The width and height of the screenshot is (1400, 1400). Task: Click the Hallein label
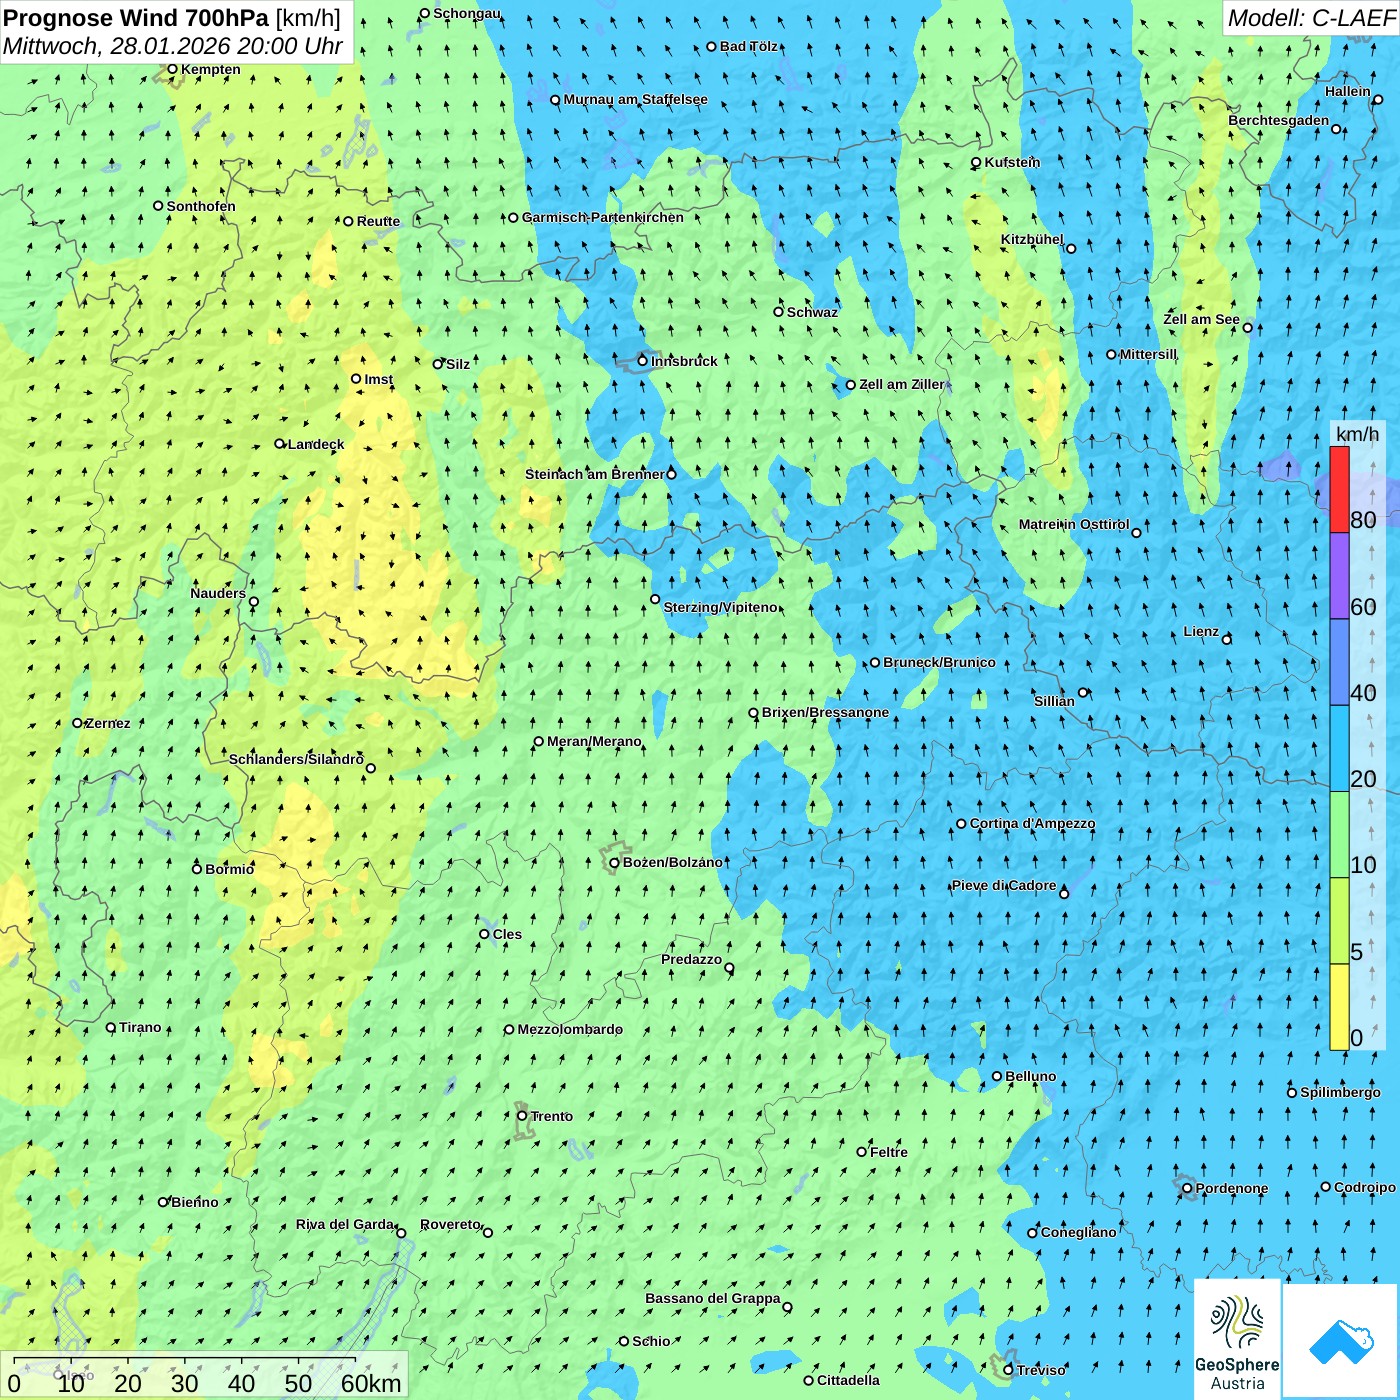(1348, 91)
